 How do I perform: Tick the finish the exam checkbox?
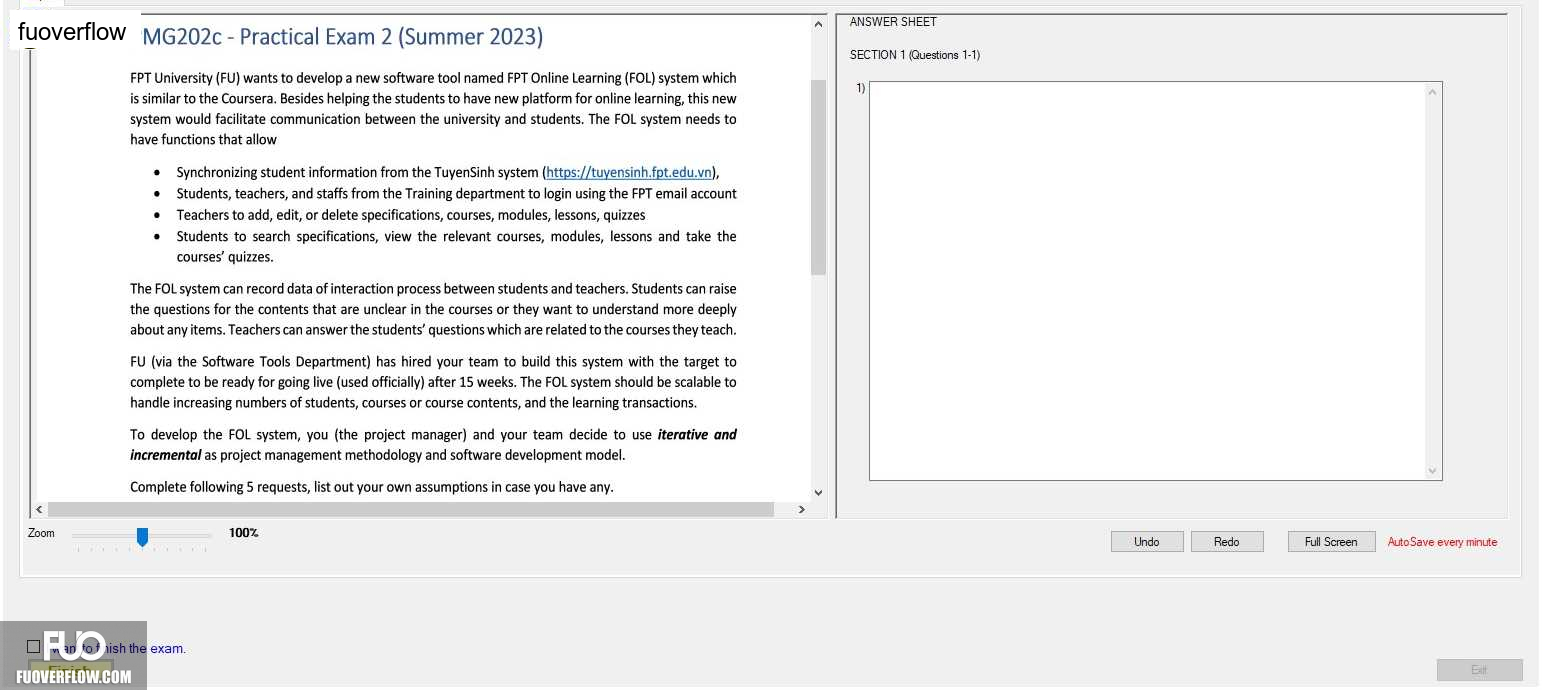click(34, 647)
